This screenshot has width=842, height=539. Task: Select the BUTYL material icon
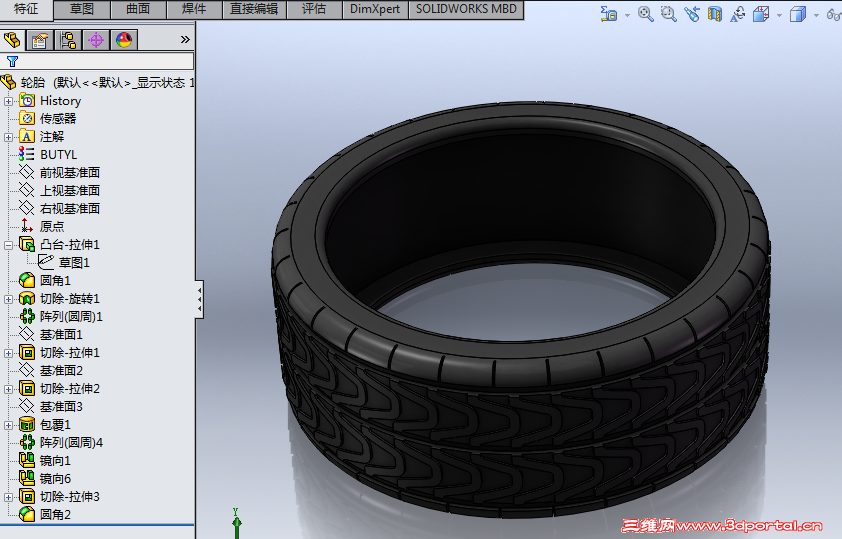click(x=27, y=154)
